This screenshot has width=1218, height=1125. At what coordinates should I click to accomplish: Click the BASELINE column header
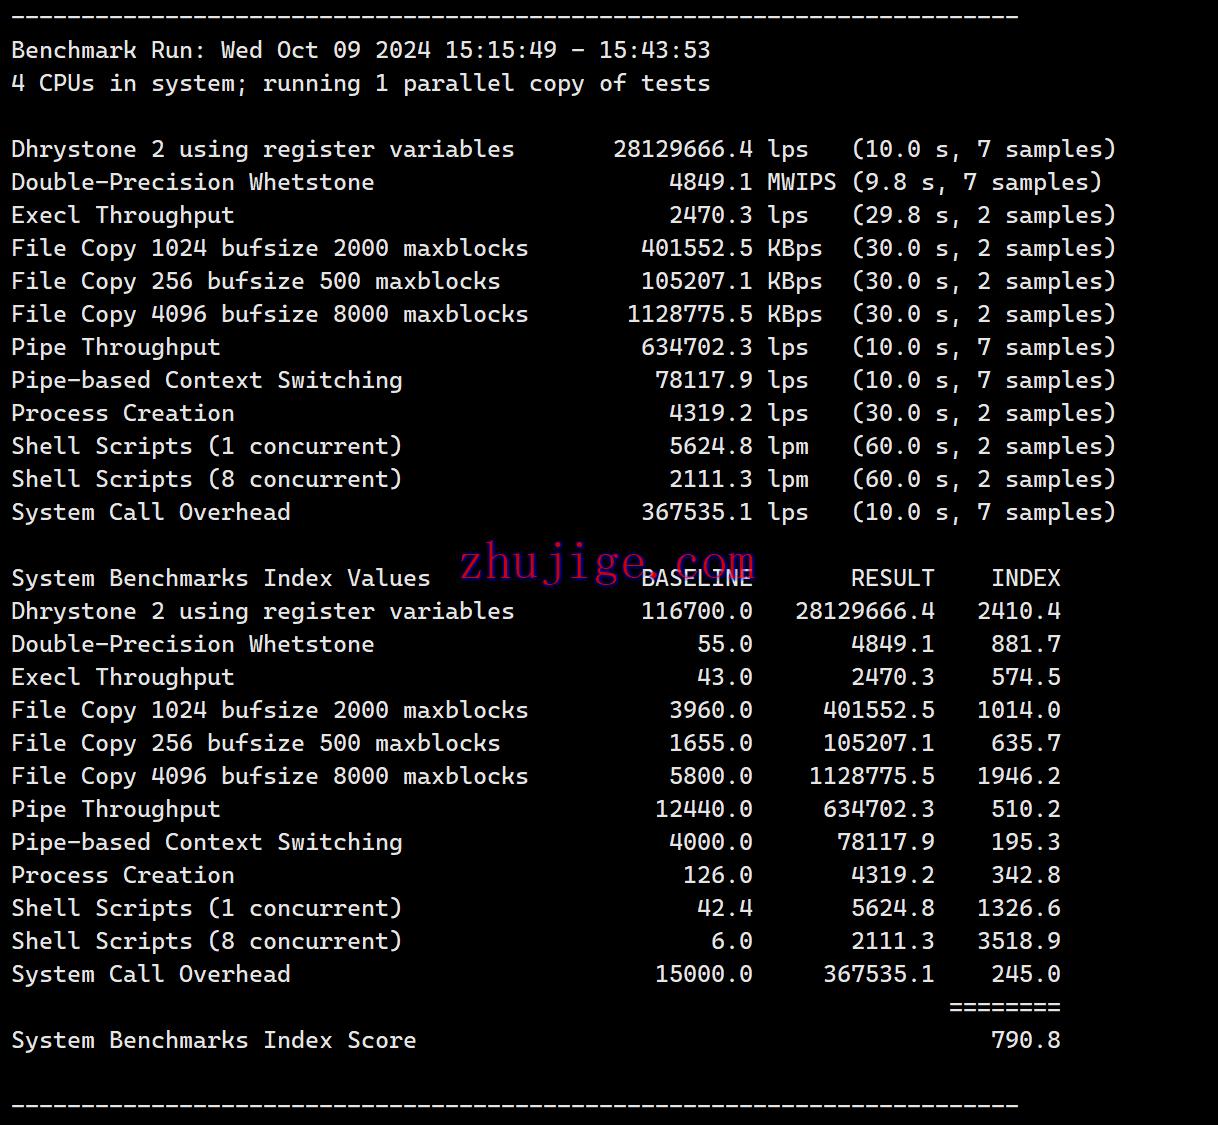(696, 579)
